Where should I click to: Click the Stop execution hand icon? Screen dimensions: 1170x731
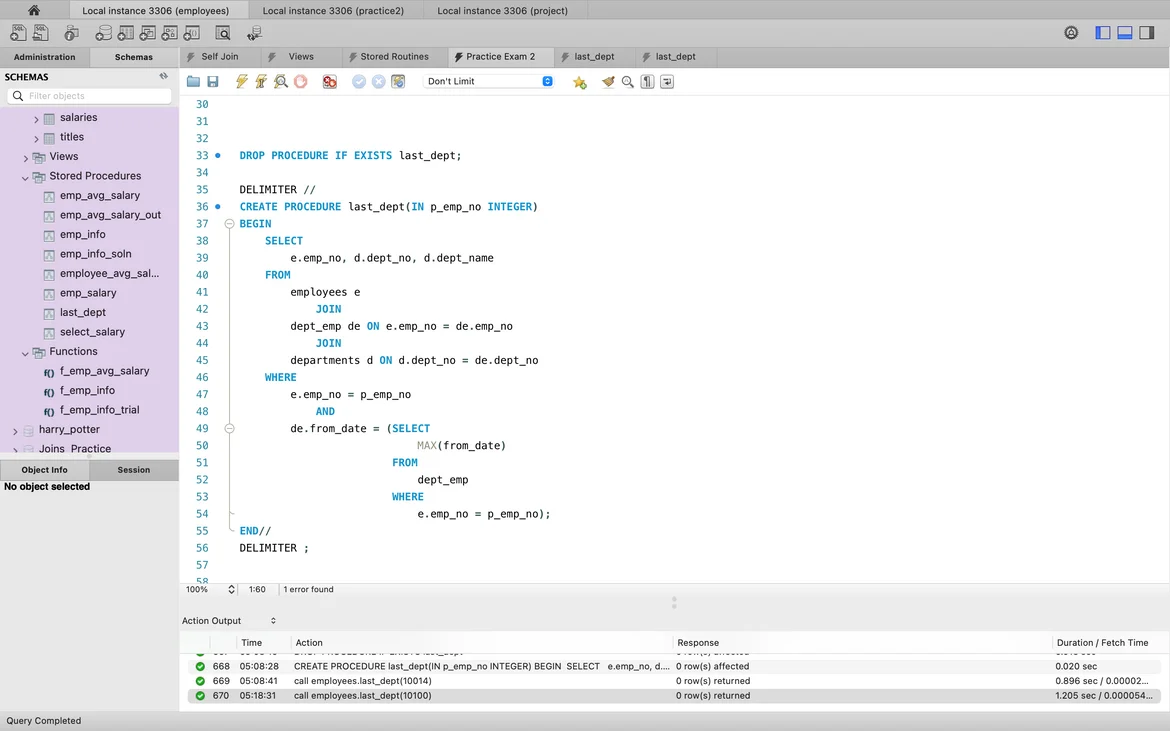pyautogui.click(x=300, y=82)
